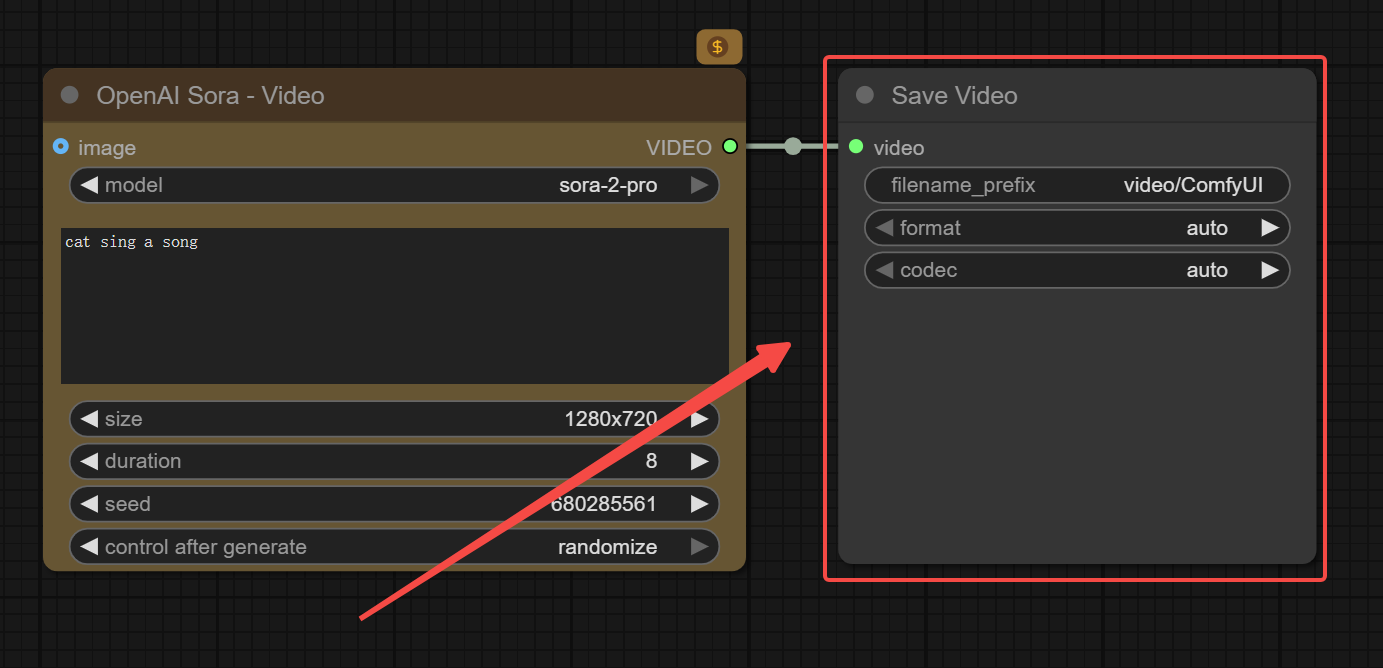Click the filename_prefix field
The width and height of the screenshot is (1383, 668).
point(1077,185)
